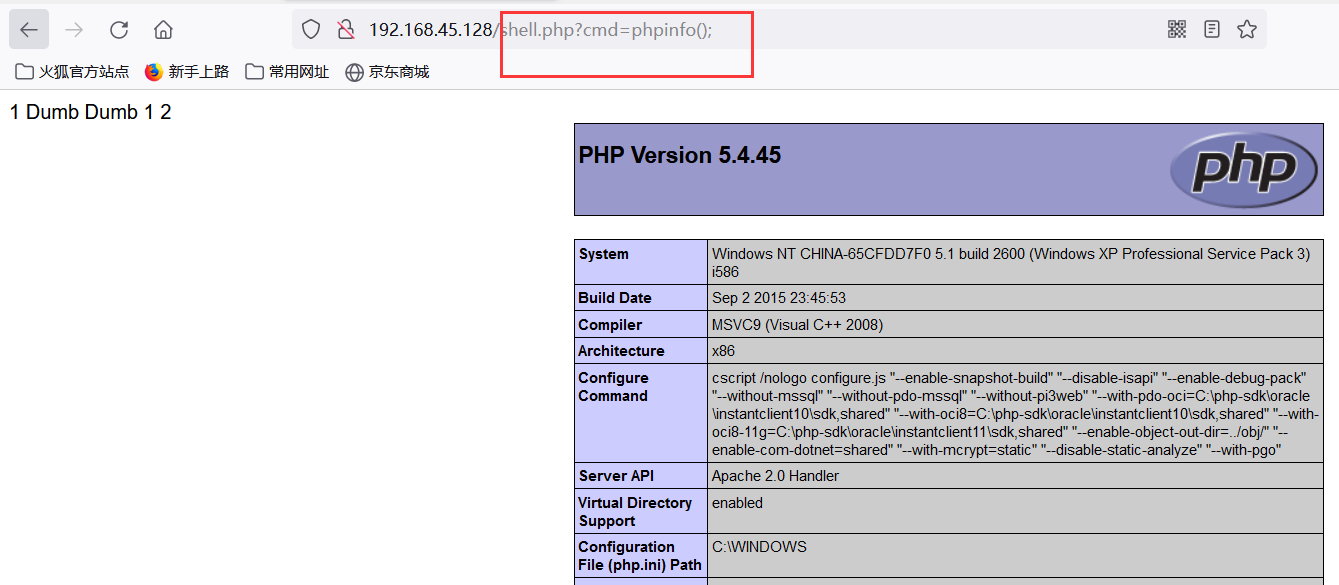1339x585 pixels.
Task: Select the Apache 2.0 Handler value
Action: coord(775,476)
